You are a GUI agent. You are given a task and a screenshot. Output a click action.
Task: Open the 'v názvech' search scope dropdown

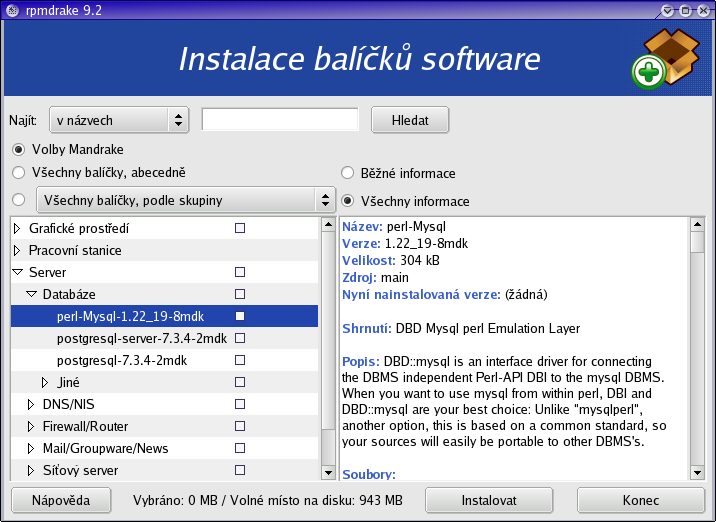pyautogui.click(x=119, y=120)
